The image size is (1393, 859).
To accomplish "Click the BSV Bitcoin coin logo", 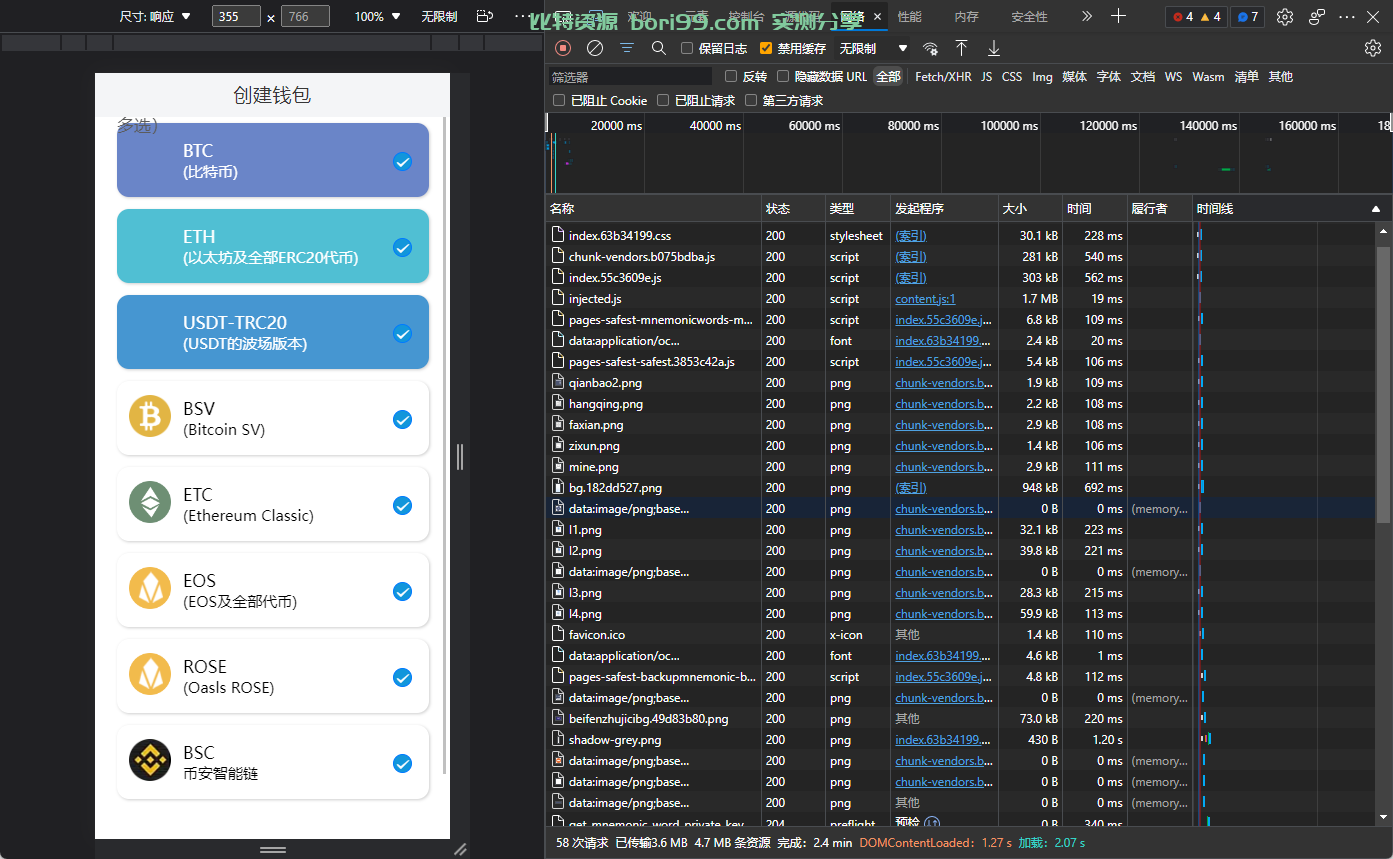I will [150, 417].
